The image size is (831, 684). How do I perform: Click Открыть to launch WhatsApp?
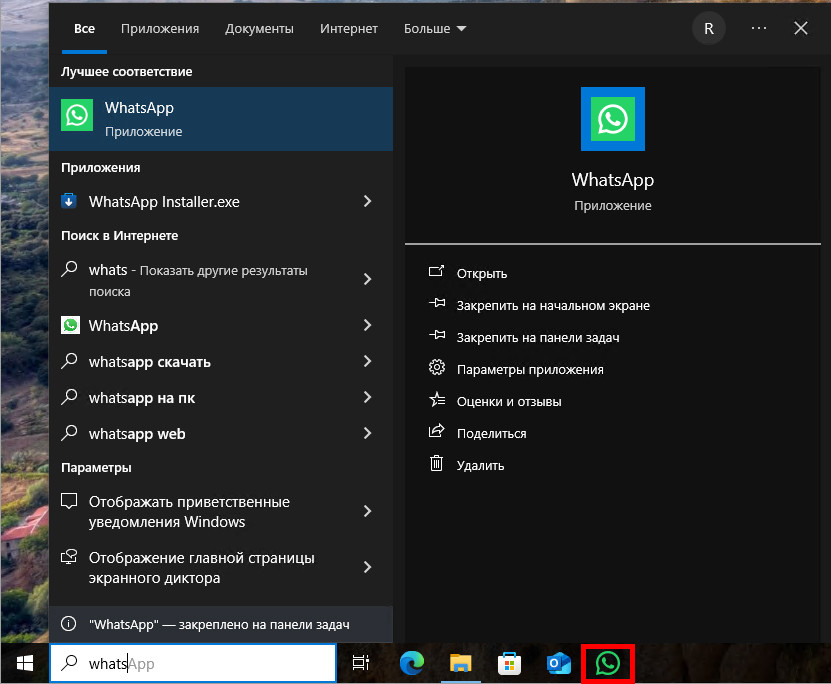click(481, 273)
